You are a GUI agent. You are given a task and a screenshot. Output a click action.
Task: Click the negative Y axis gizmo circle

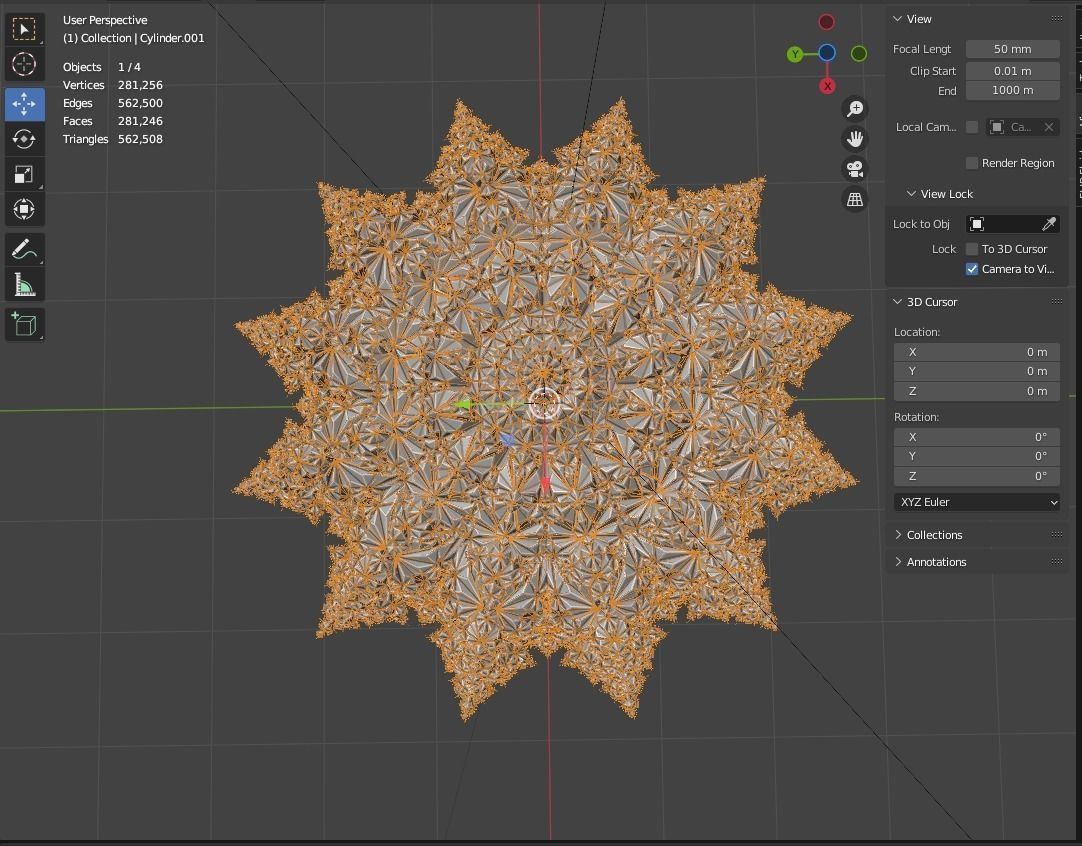859,53
